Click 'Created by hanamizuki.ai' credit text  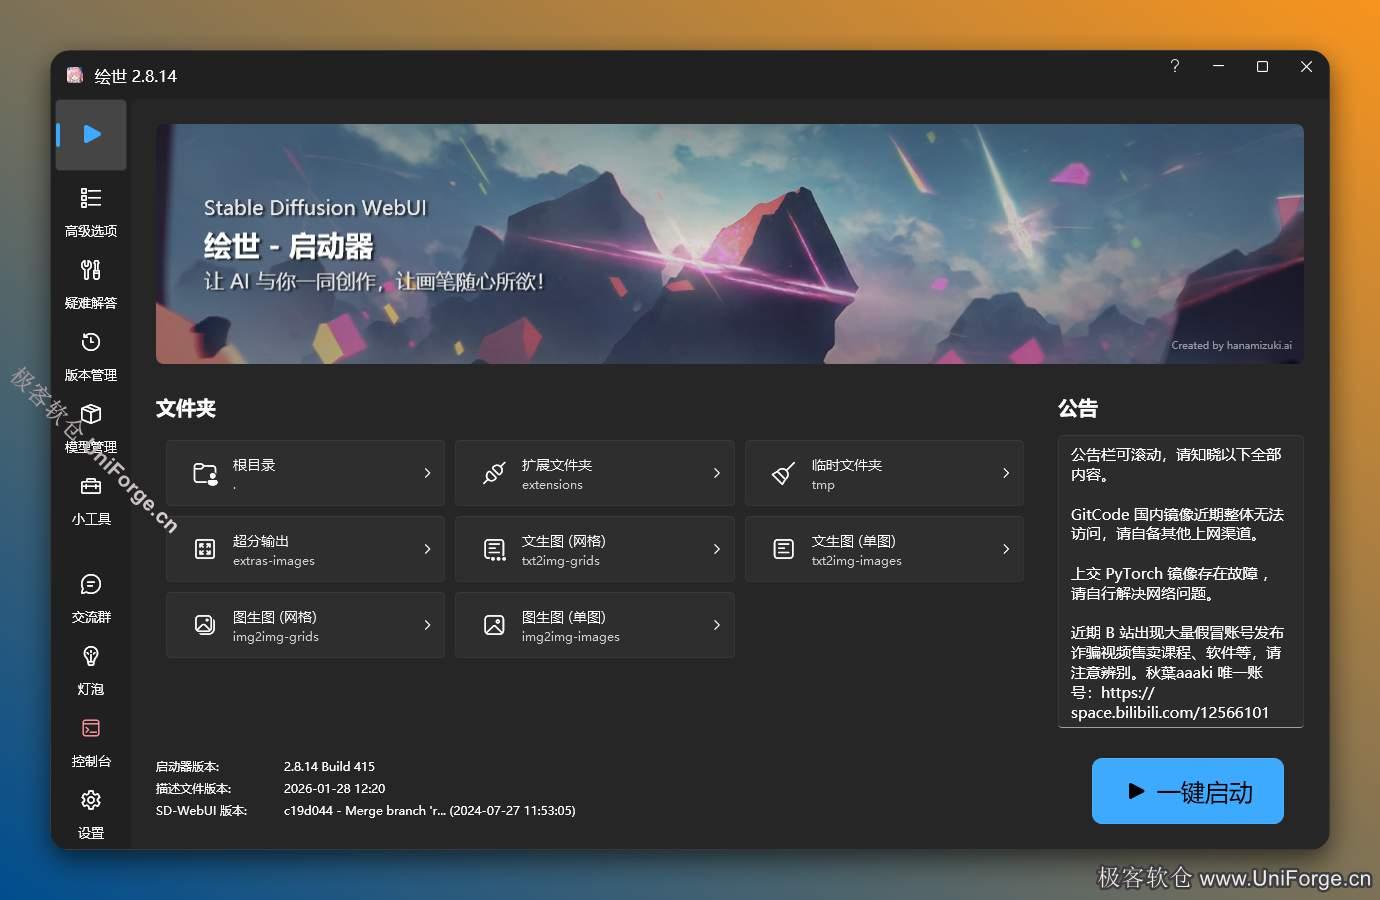tap(1231, 345)
